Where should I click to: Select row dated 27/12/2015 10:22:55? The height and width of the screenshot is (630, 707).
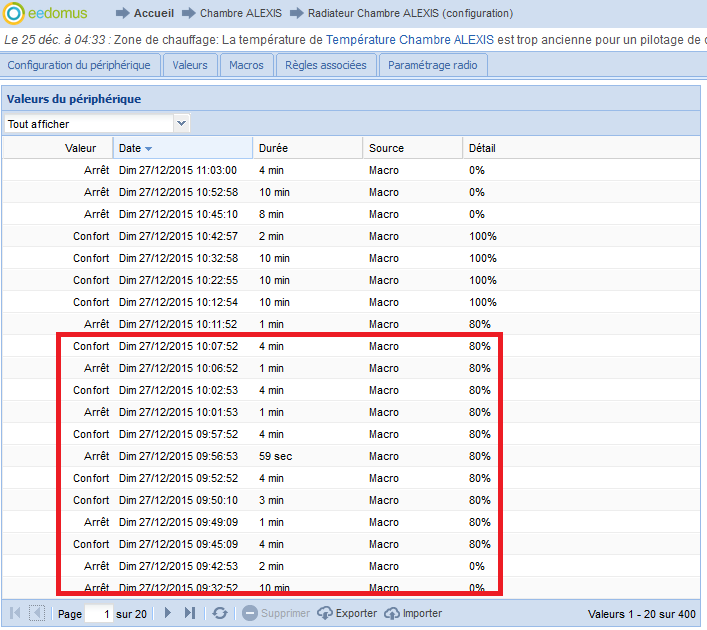(351, 281)
